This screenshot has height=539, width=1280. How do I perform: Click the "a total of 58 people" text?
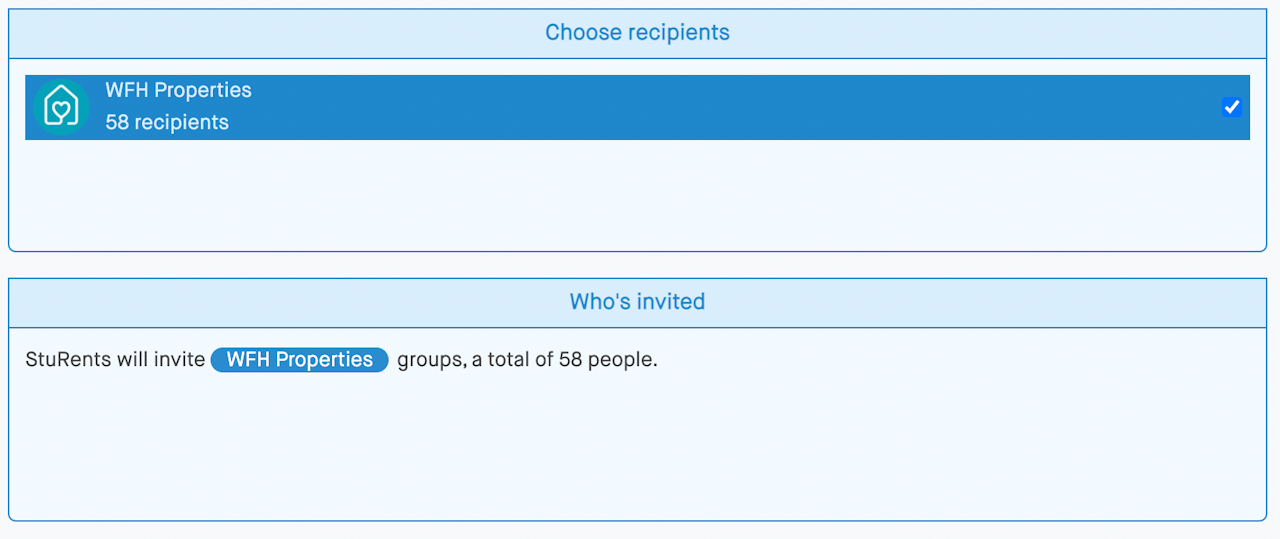click(x=565, y=360)
